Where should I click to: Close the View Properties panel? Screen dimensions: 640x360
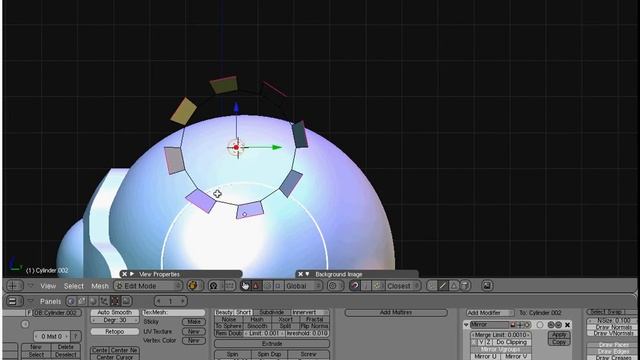click(x=124, y=274)
